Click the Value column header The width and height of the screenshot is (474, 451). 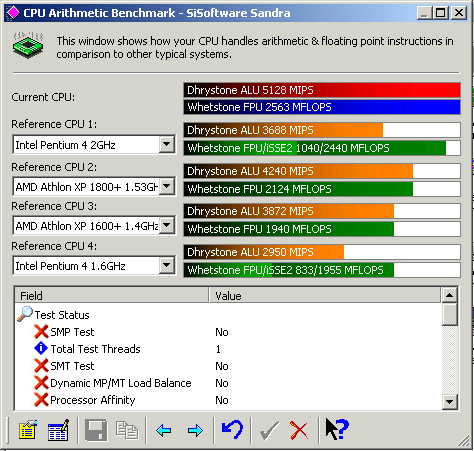click(325, 295)
